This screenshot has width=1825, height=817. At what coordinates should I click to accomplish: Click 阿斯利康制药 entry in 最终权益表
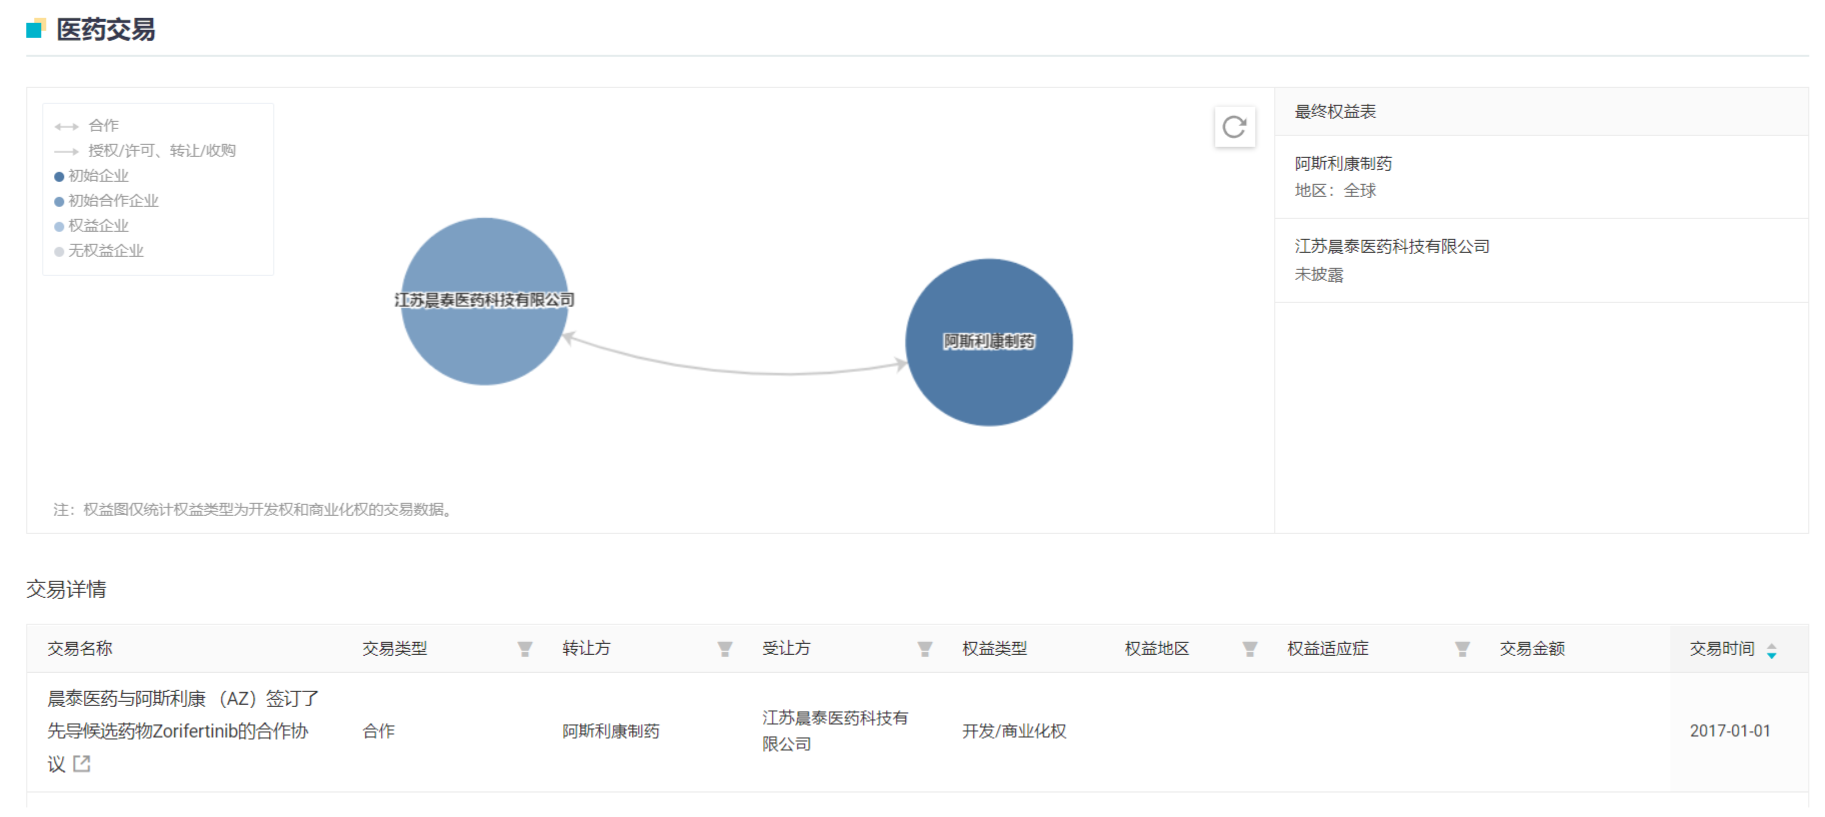click(1342, 164)
